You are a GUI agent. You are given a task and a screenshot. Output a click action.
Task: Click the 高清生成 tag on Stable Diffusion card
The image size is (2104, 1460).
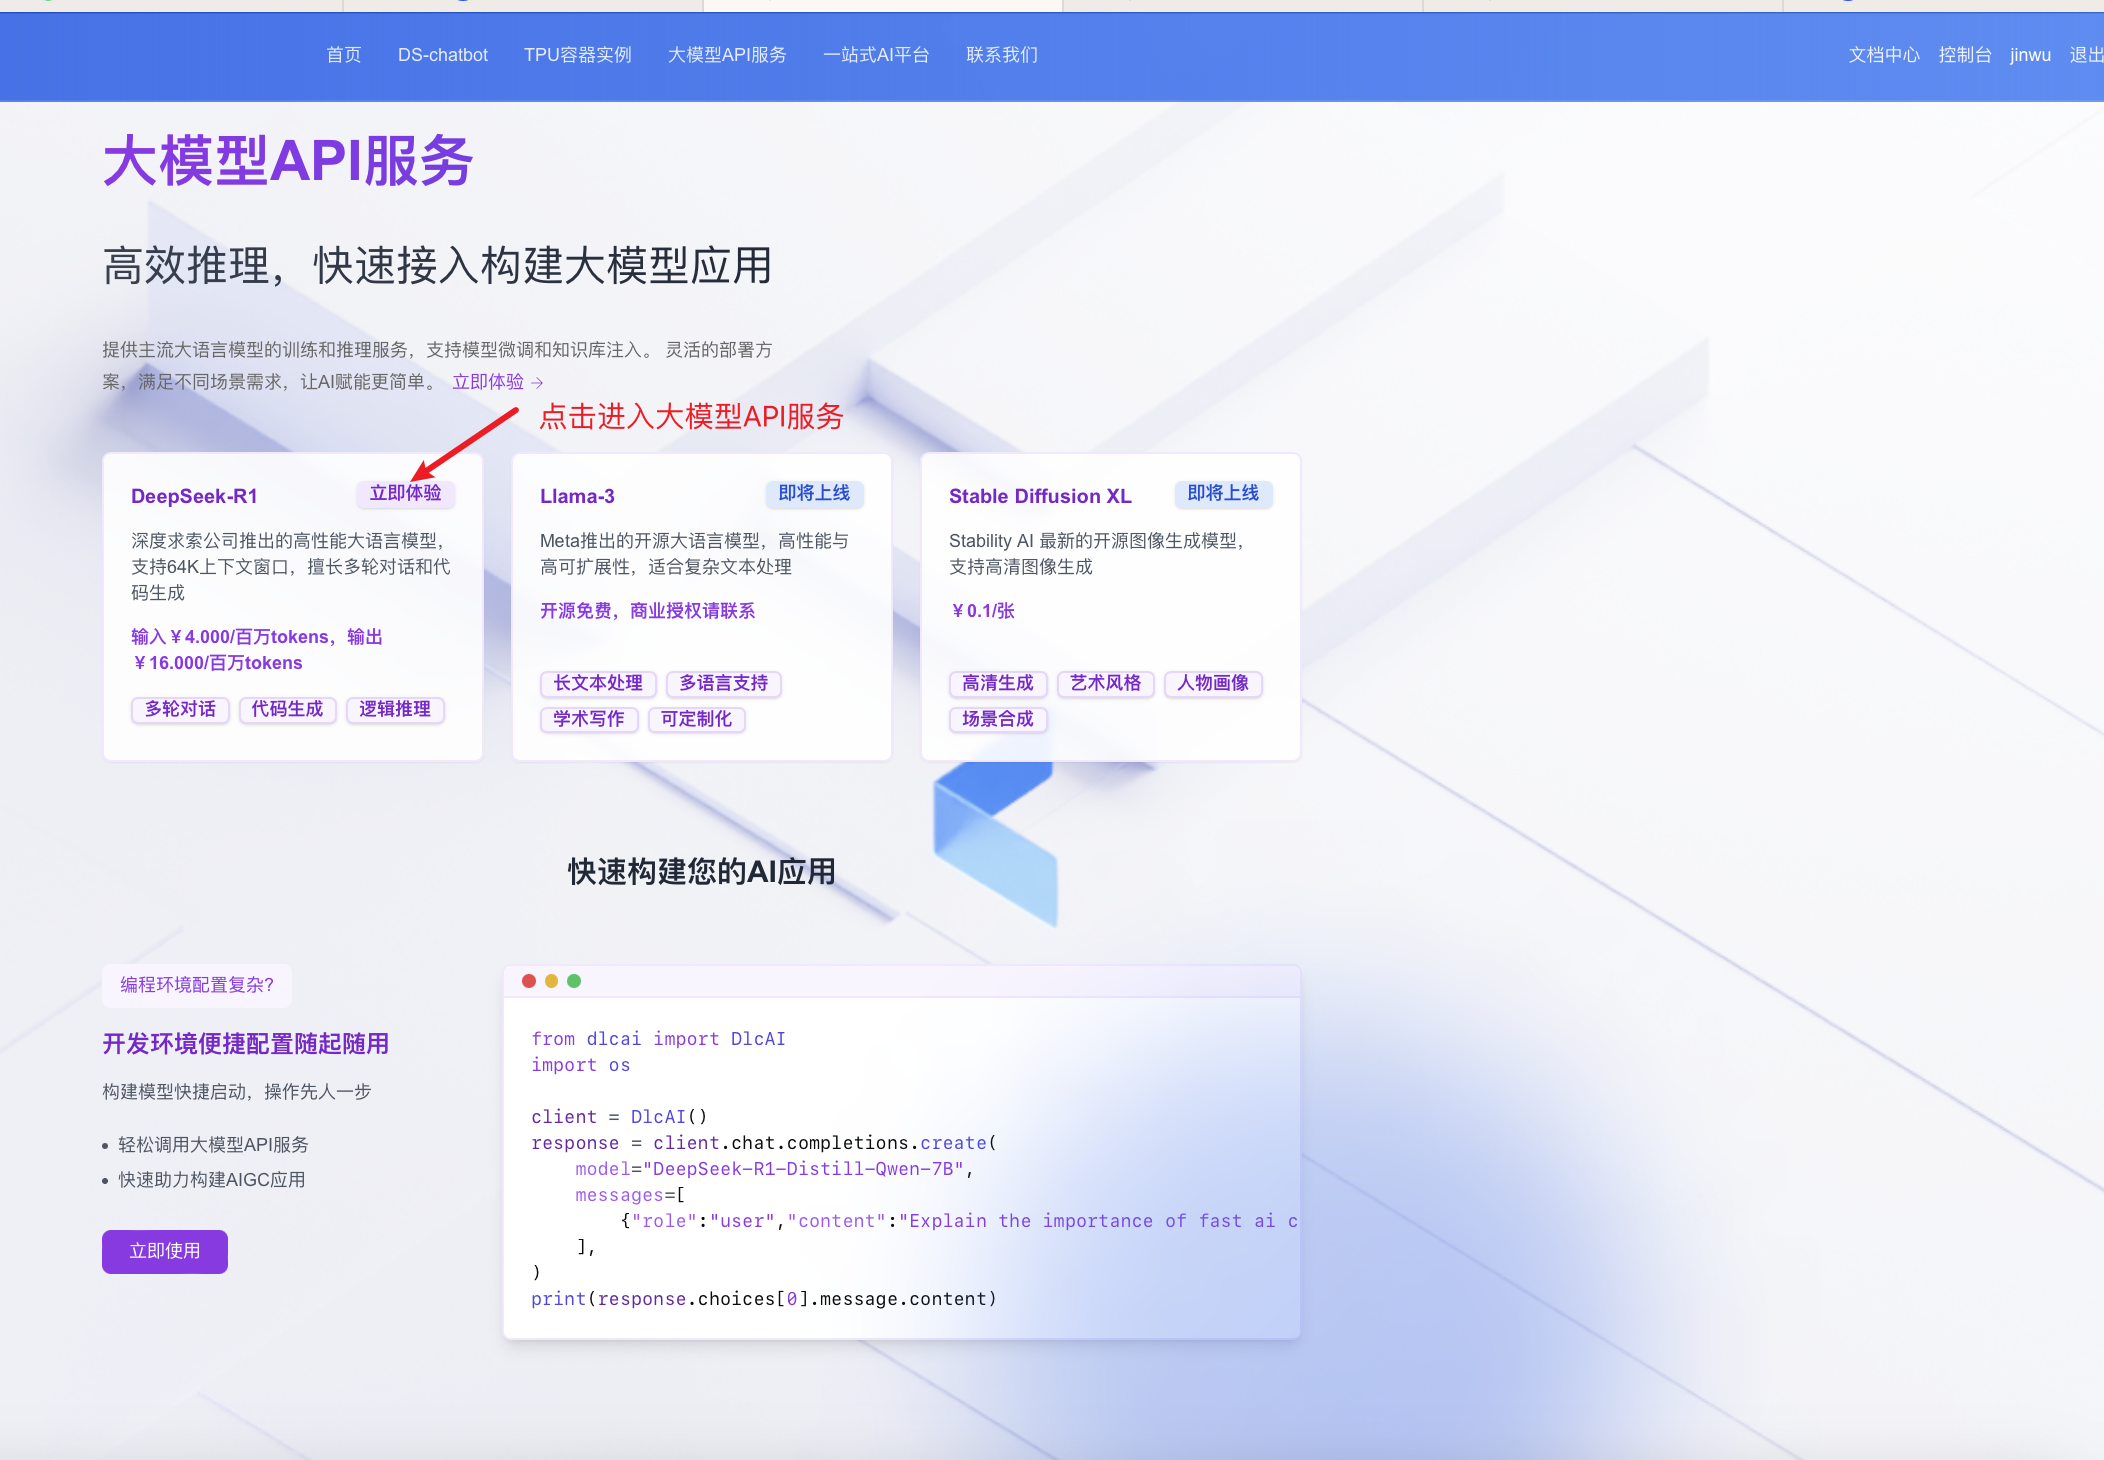pos(997,684)
